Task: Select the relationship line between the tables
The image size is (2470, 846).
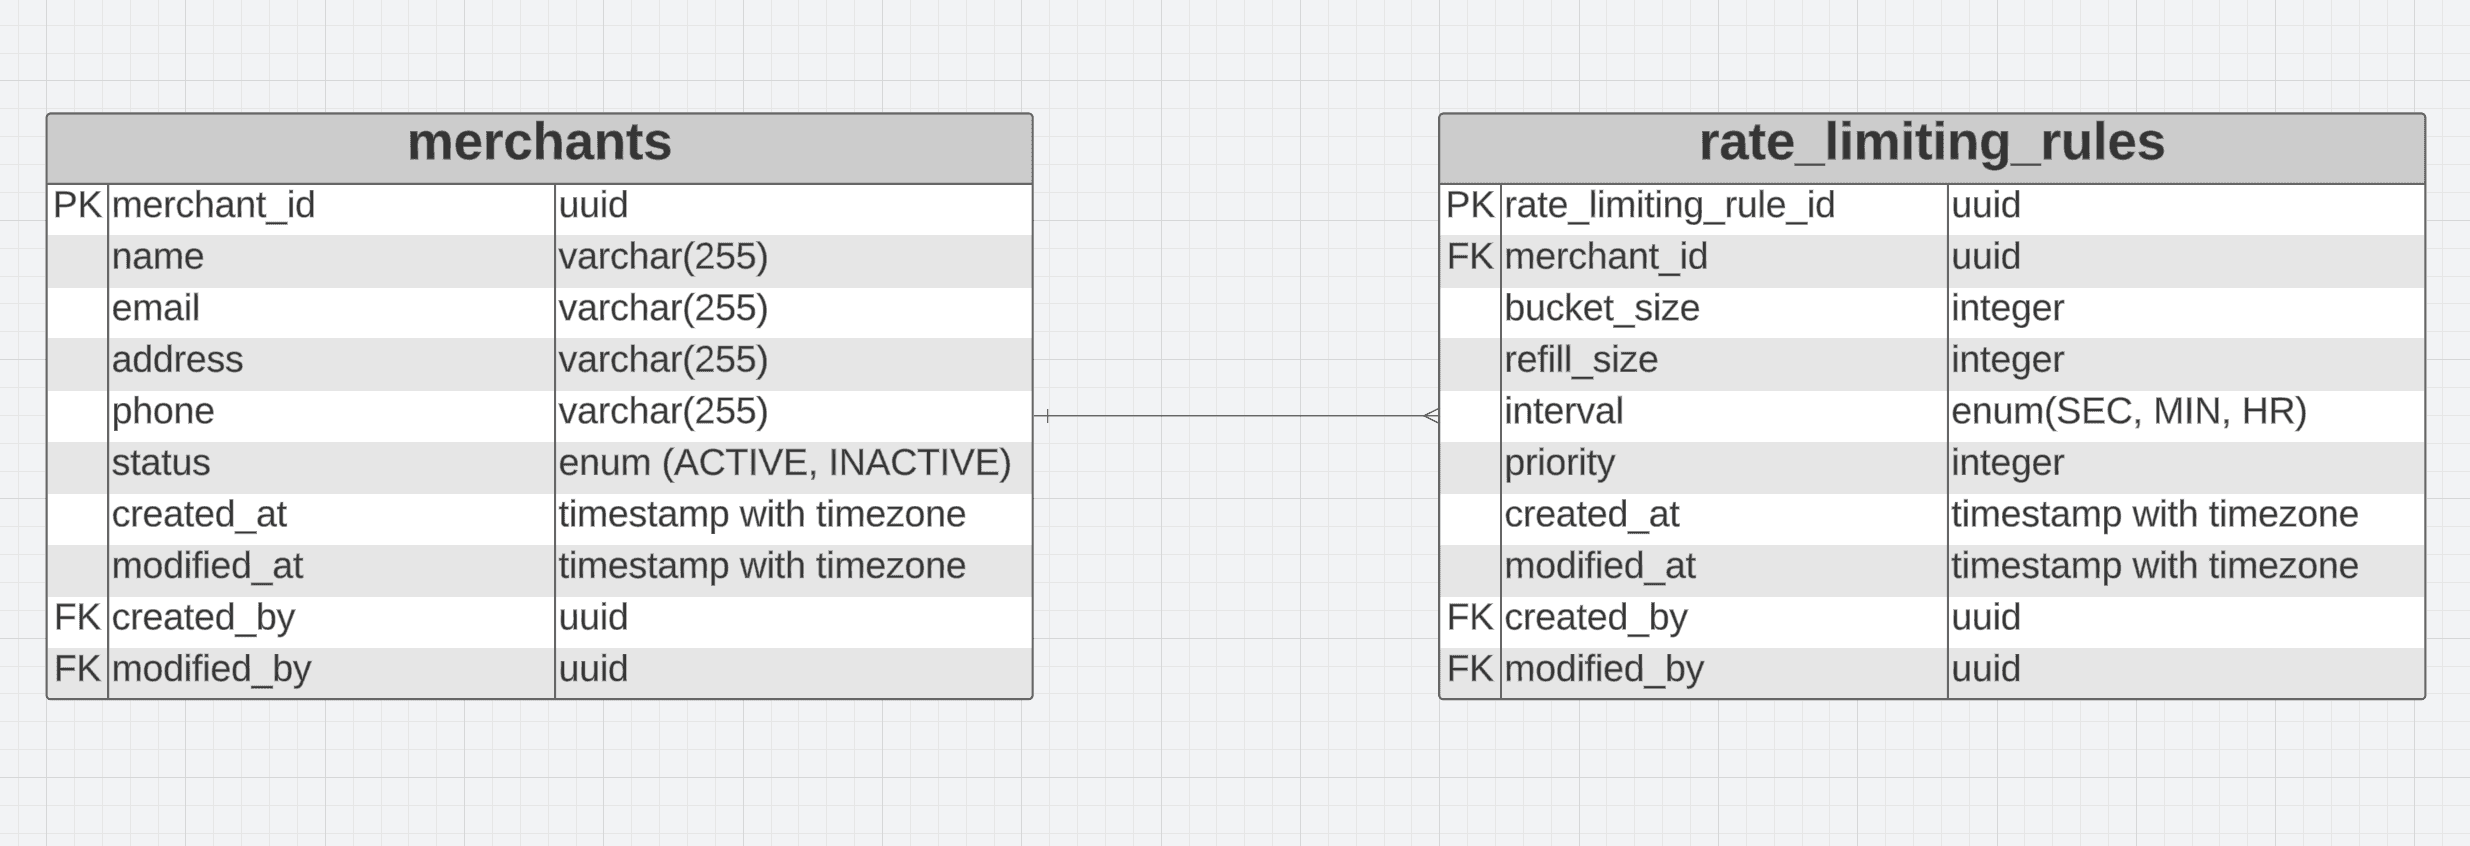Action: (x=1235, y=416)
